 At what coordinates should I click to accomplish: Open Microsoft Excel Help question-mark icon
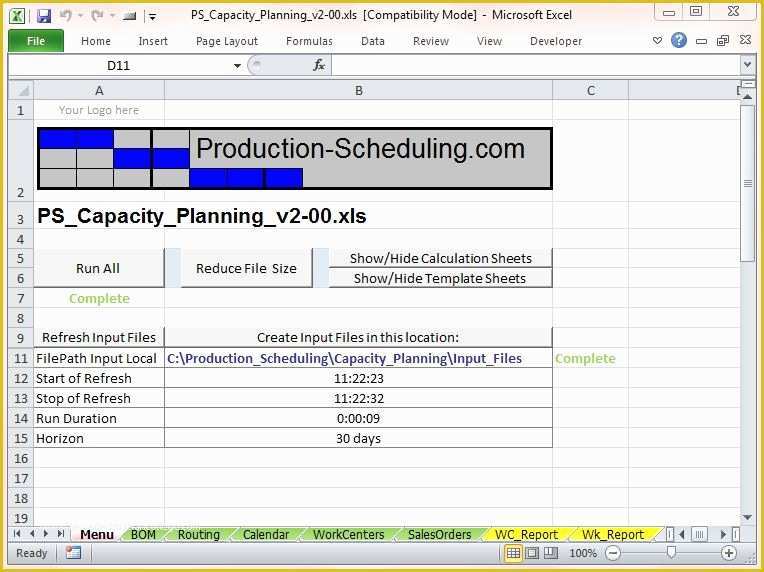[x=679, y=40]
